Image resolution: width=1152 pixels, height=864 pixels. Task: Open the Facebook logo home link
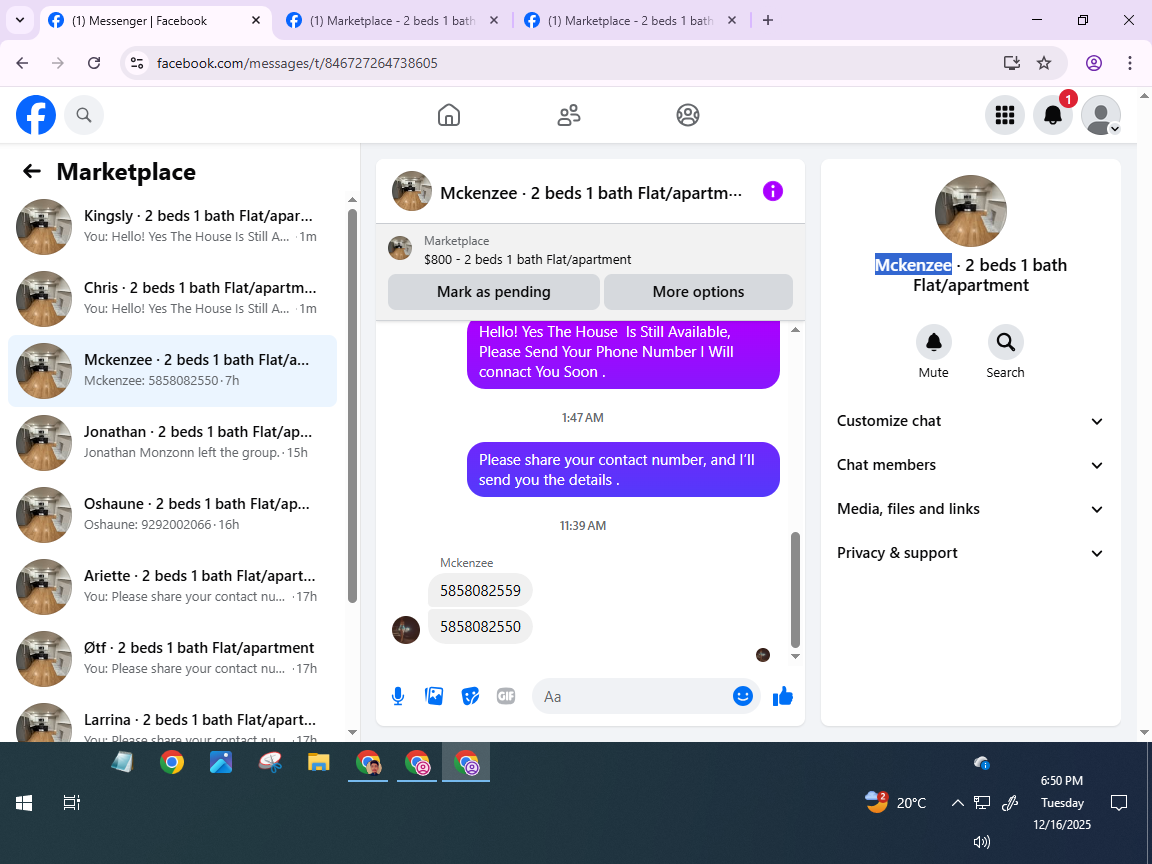click(x=36, y=115)
